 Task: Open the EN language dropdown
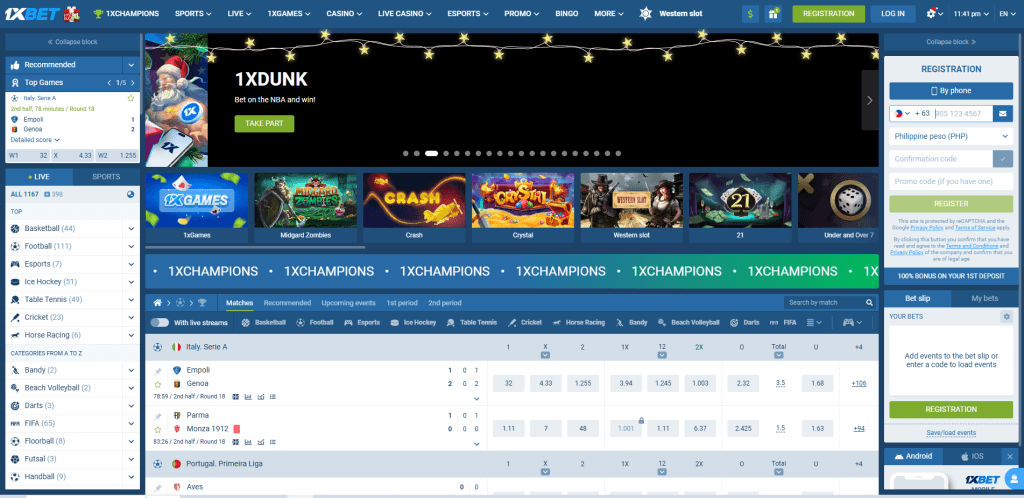(1007, 14)
